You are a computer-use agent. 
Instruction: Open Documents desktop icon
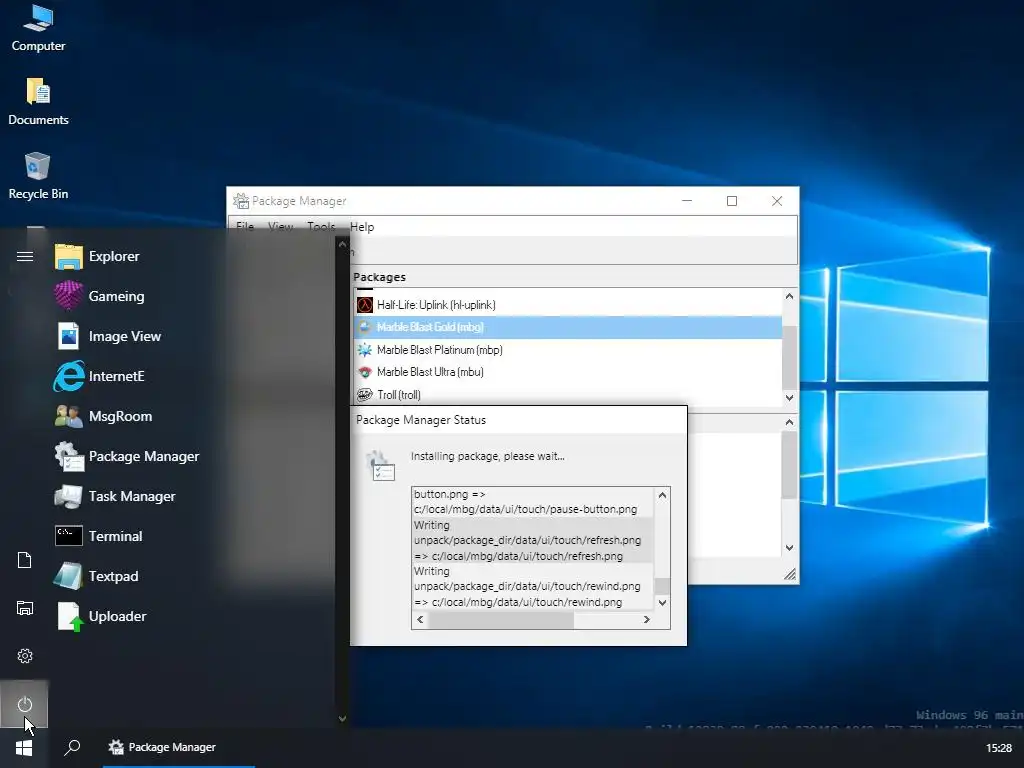pos(38,102)
